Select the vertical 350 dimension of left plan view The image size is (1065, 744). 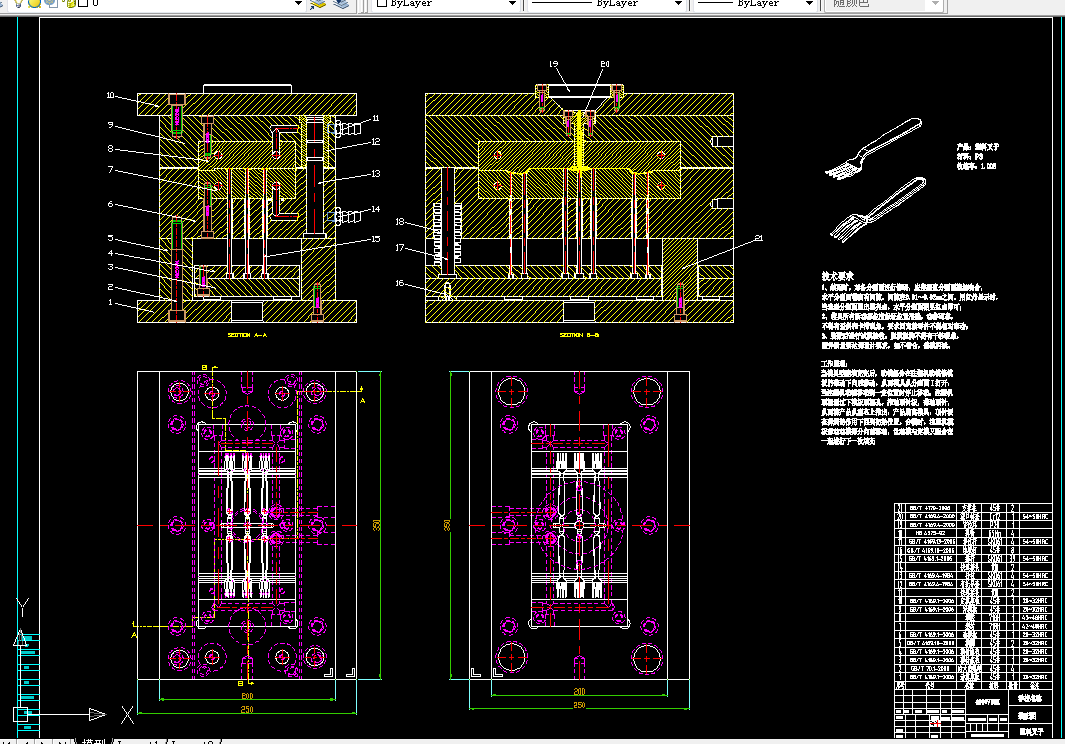[377, 525]
